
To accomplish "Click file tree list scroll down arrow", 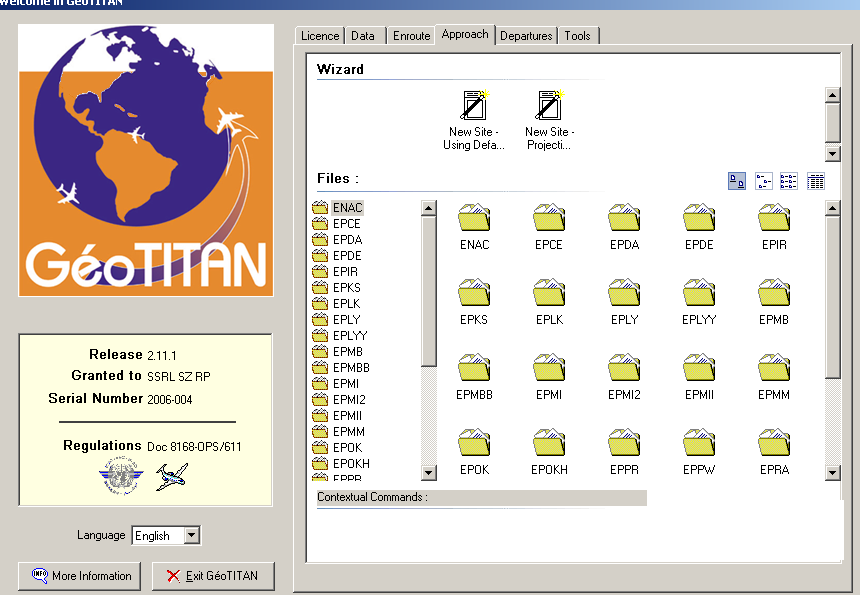I will (x=428, y=472).
